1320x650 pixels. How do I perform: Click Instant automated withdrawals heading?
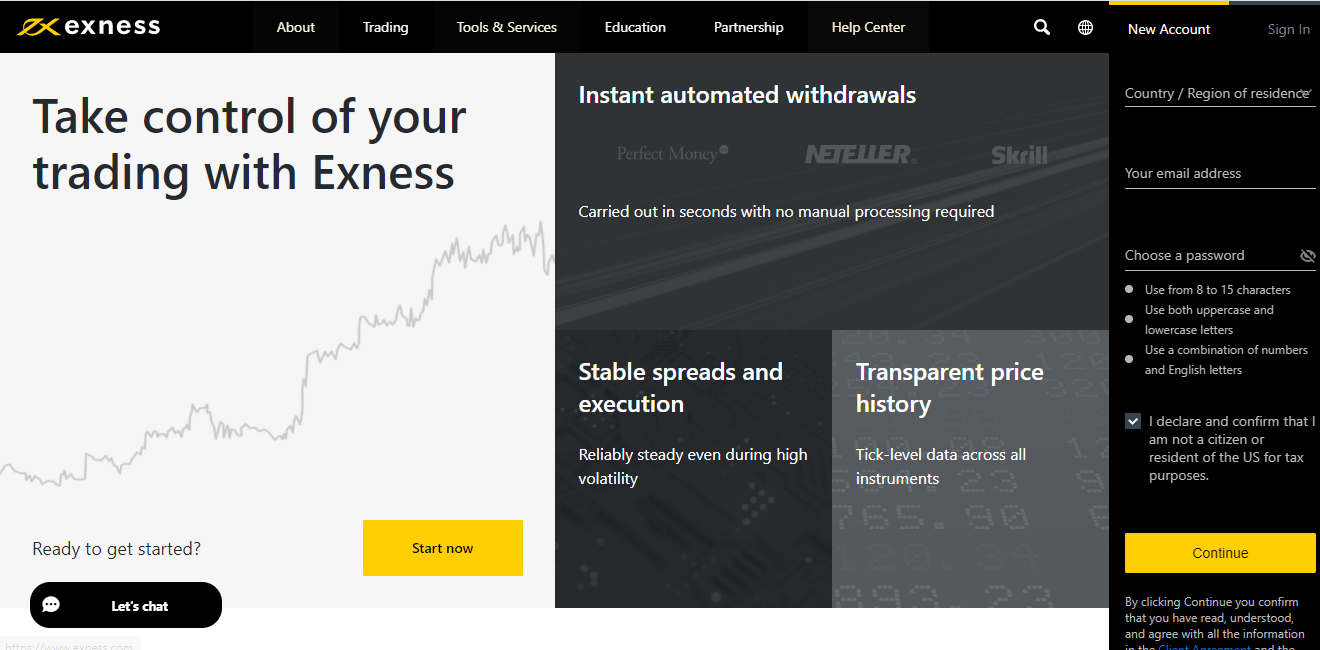pyautogui.click(x=747, y=95)
